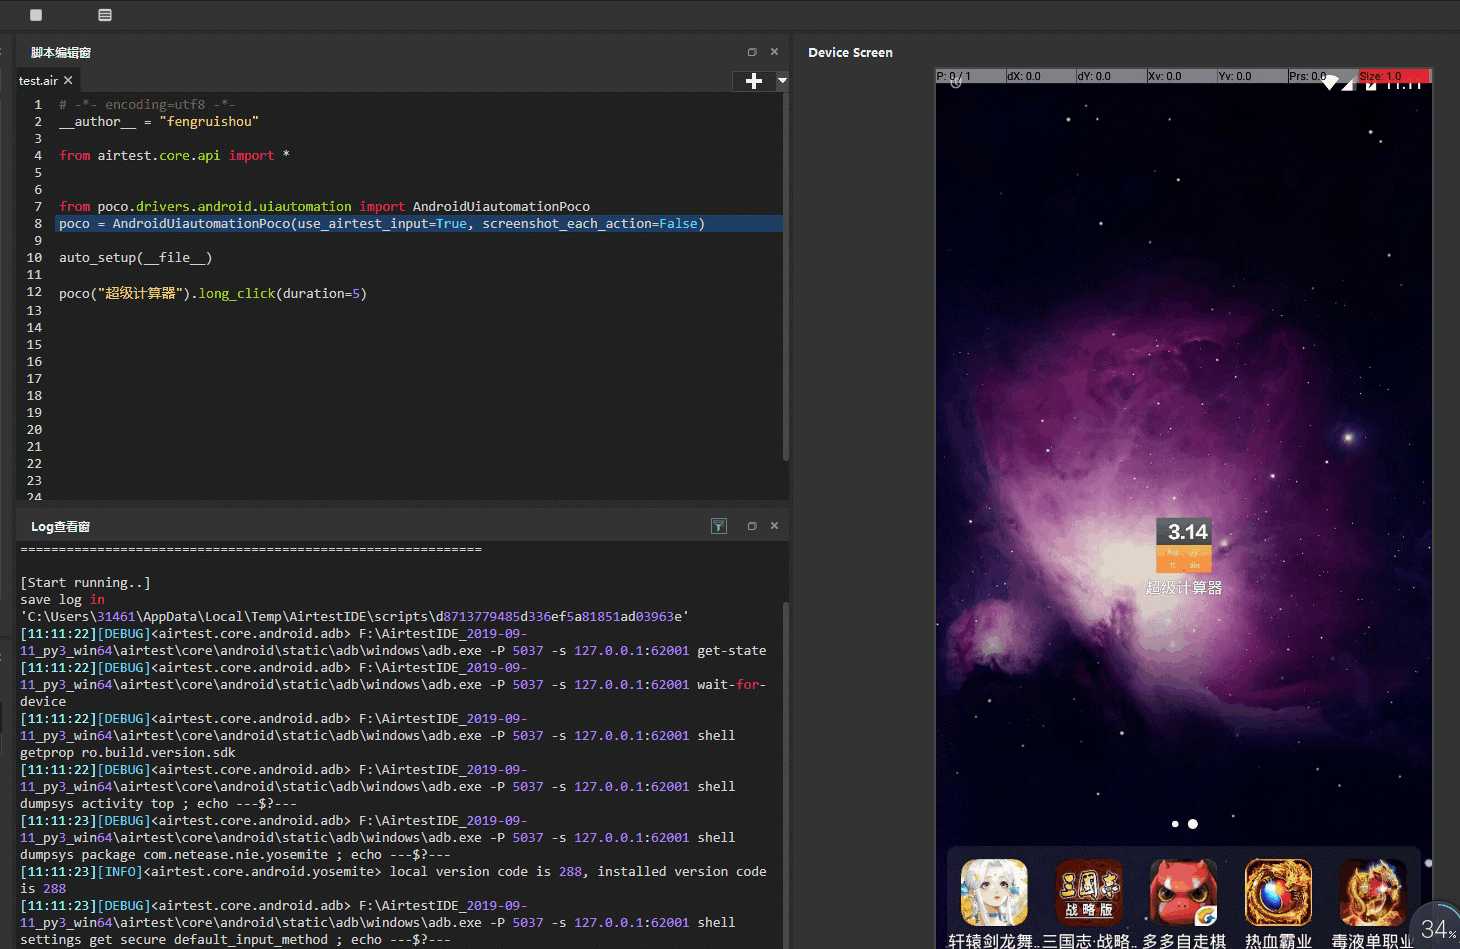Click the Log查看窗 panel title
This screenshot has height=949, width=1460.
[60, 527]
